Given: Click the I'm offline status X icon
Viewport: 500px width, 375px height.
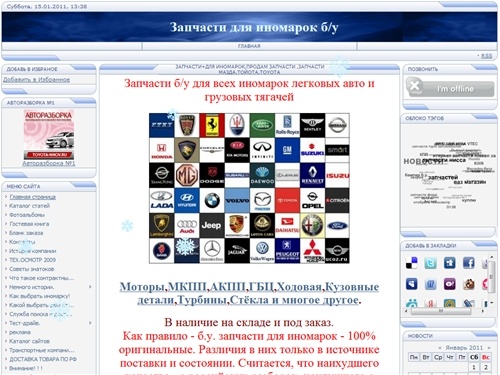Looking at the screenshot, I should (x=414, y=86).
